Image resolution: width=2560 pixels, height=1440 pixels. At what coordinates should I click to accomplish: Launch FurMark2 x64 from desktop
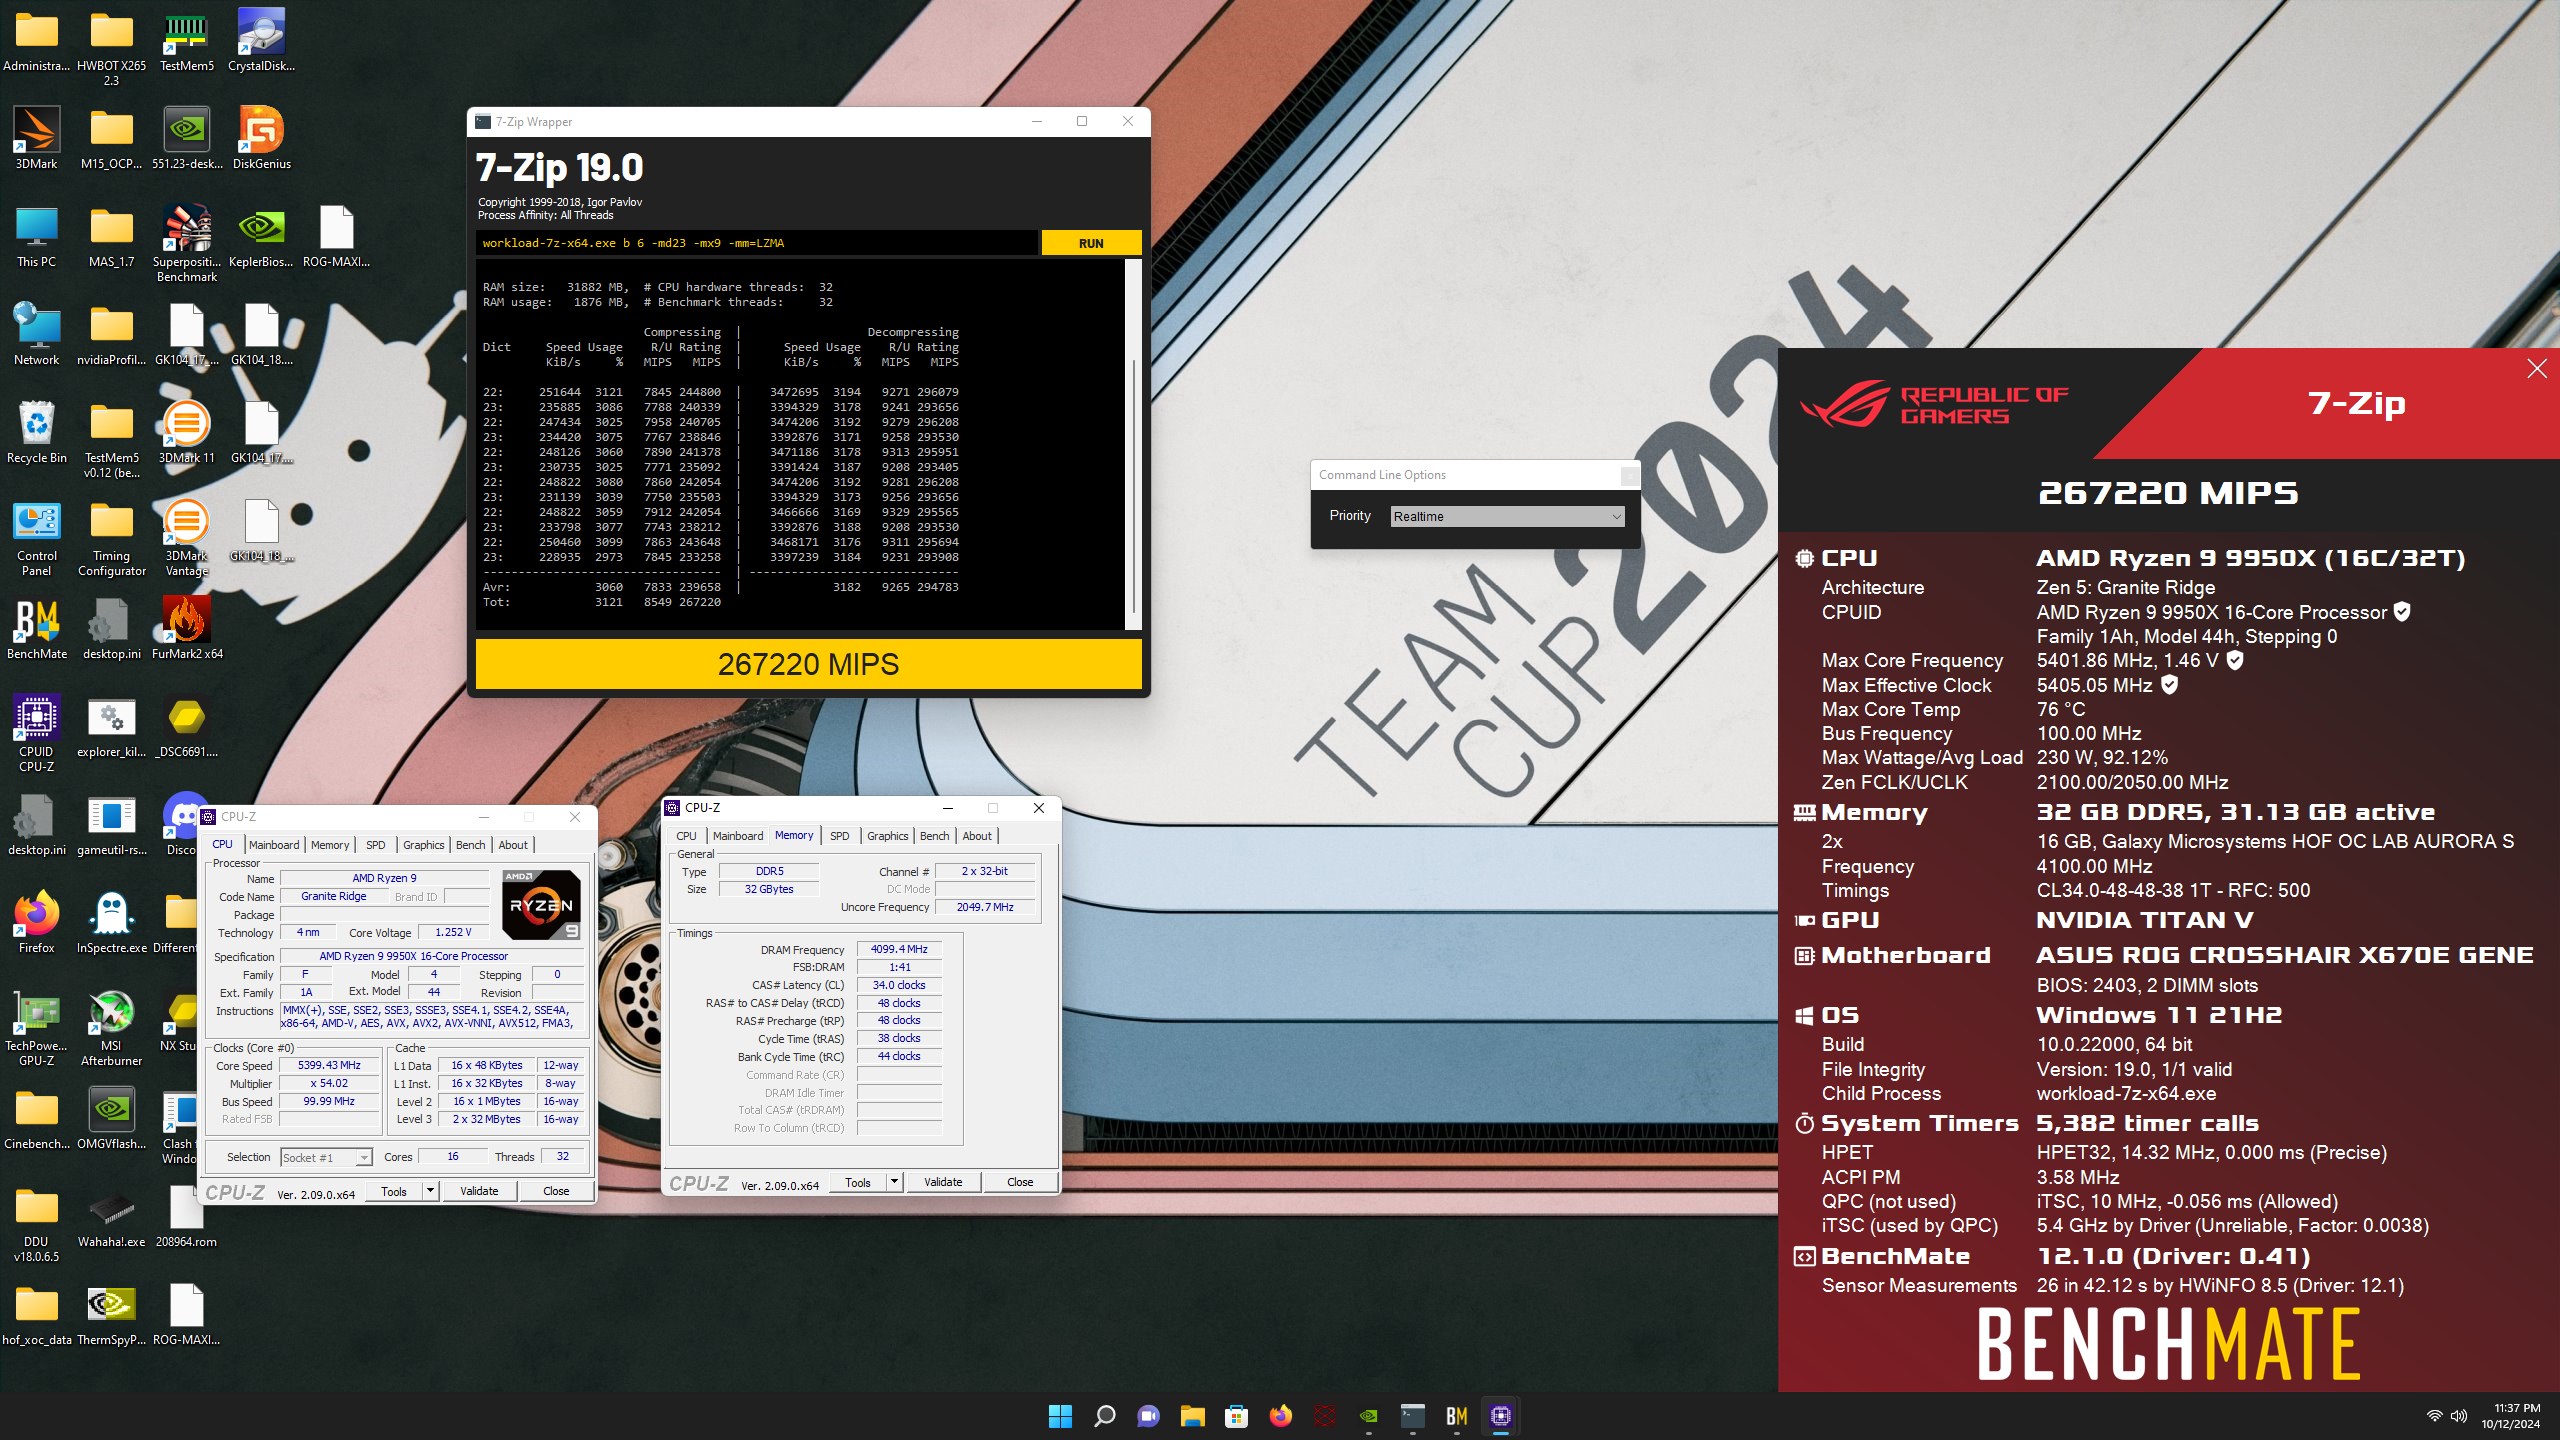[186, 630]
